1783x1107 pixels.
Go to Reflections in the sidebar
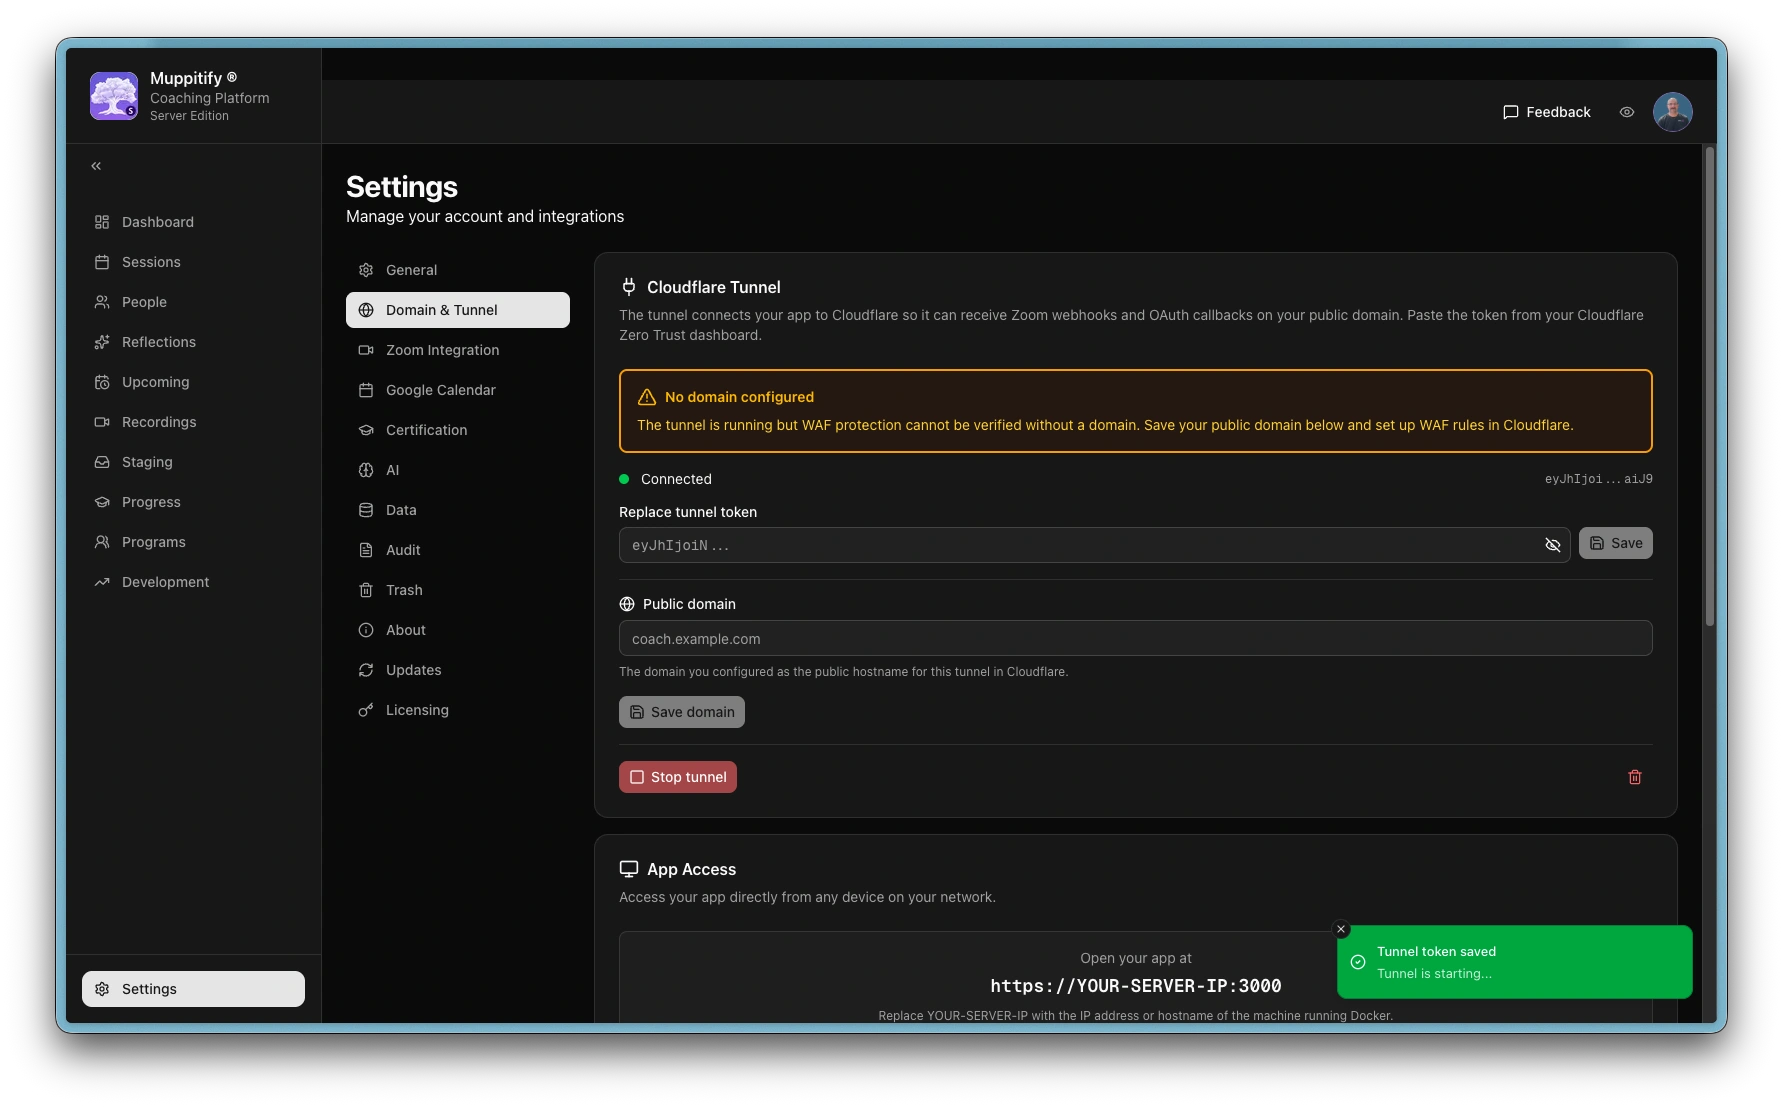pos(158,342)
